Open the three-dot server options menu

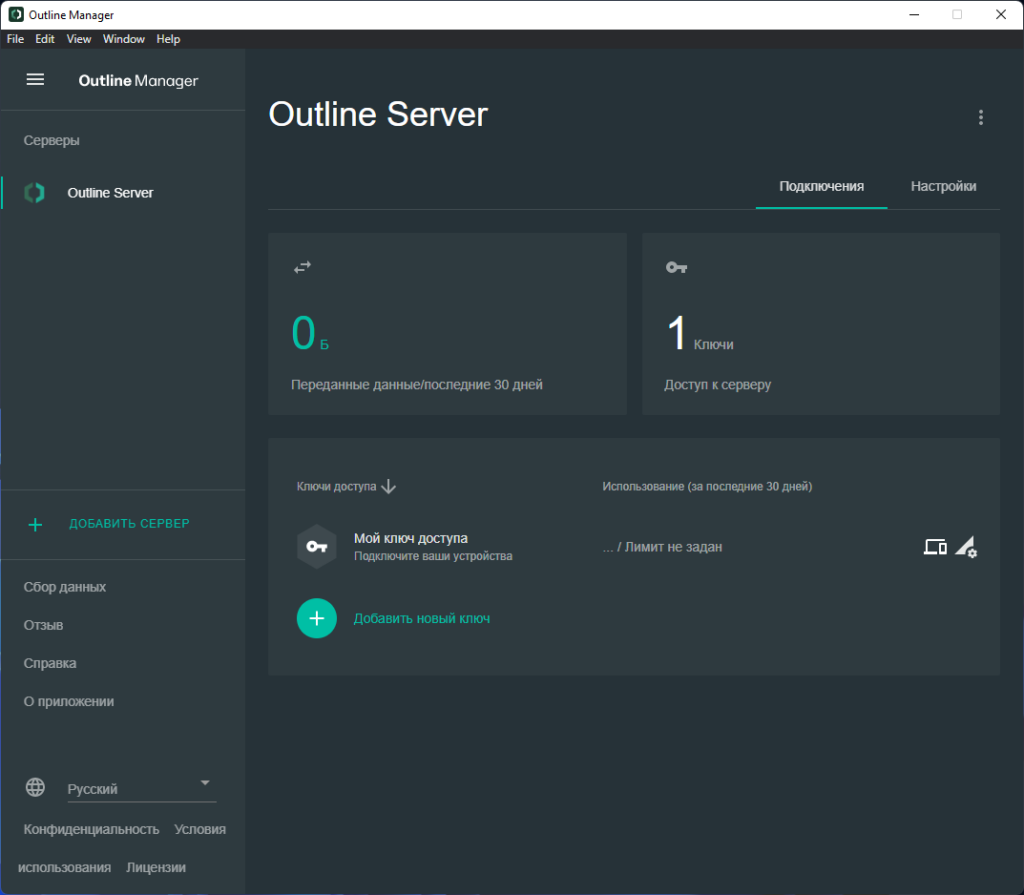tap(980, 118)
